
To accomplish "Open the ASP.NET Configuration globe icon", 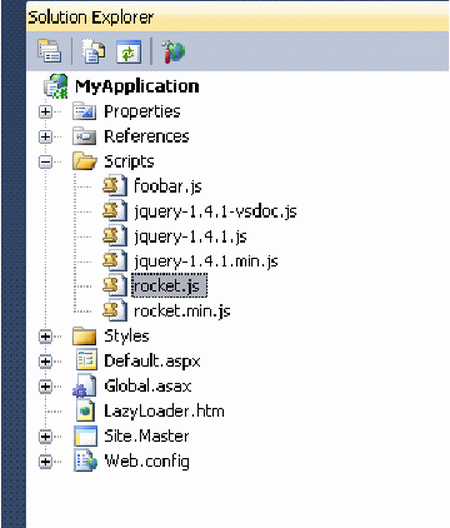I will coord(174,51).
